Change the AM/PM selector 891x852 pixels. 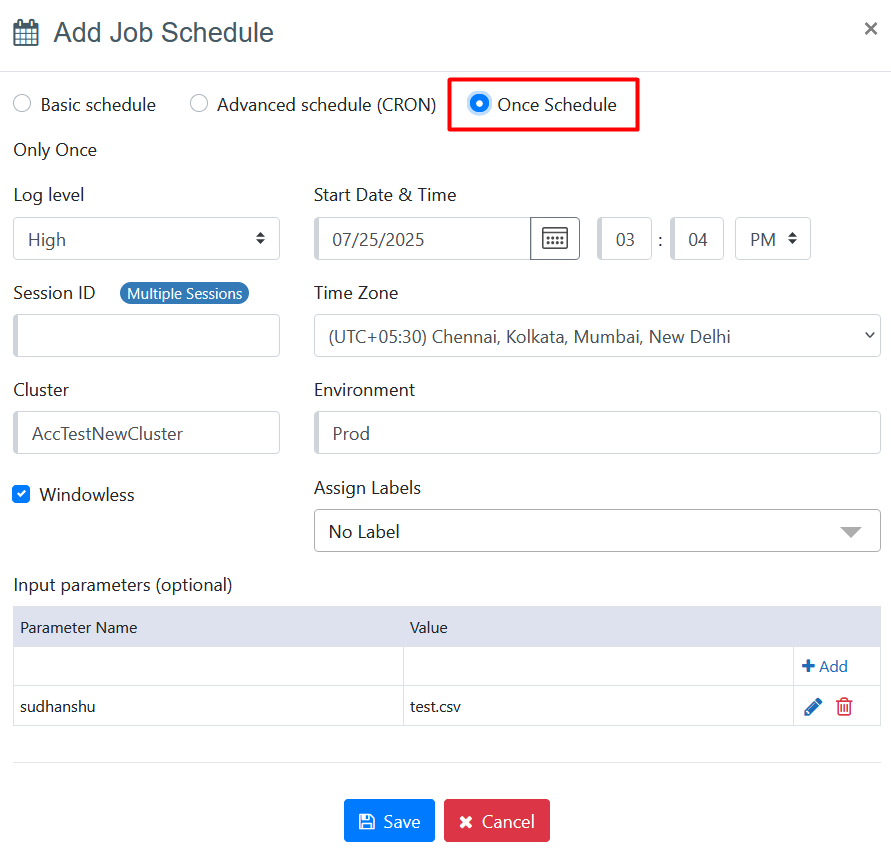772,239
